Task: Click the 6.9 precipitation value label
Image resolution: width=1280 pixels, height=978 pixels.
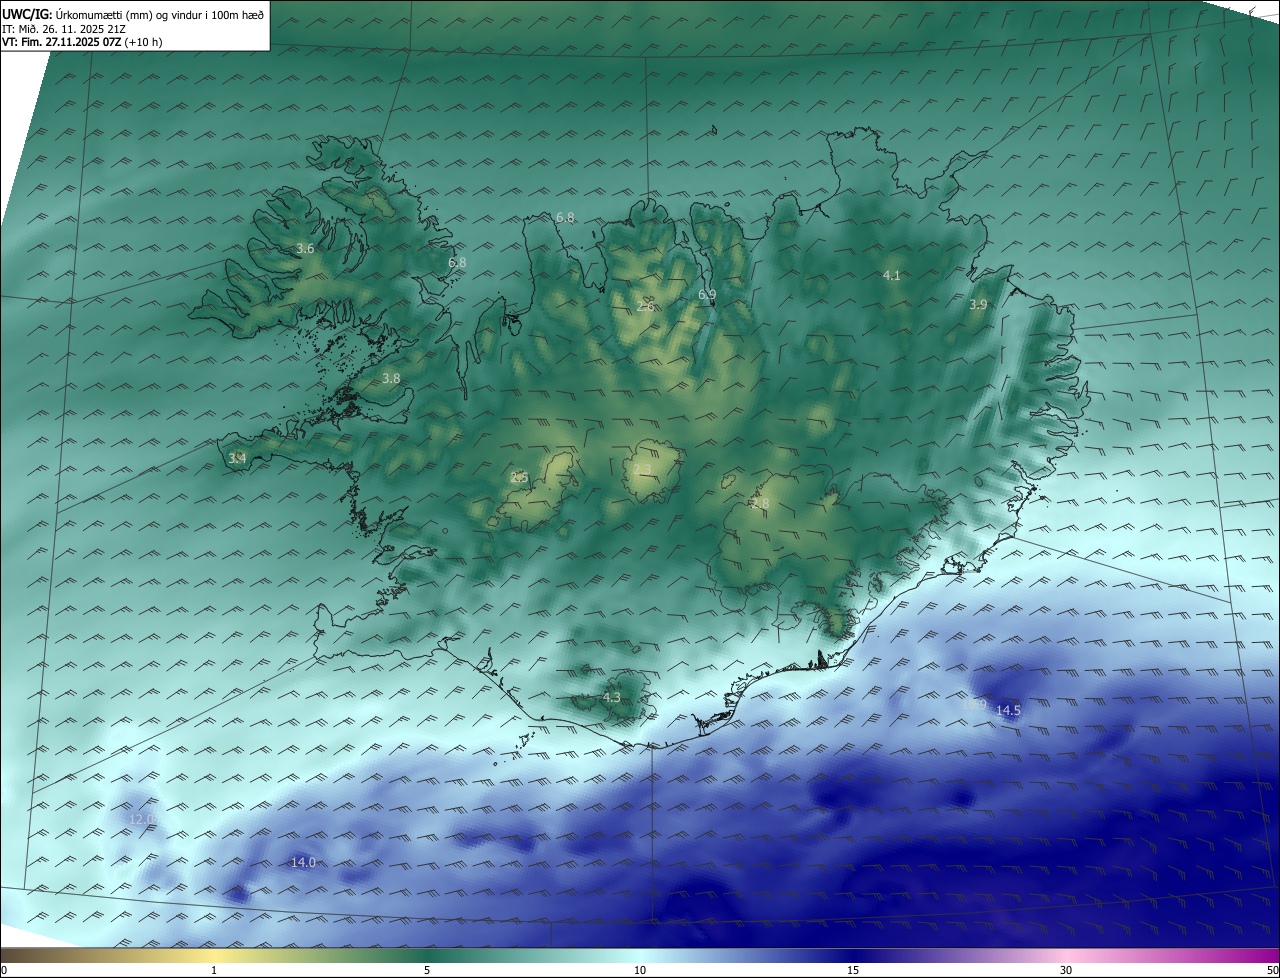Action: [707, 294]
